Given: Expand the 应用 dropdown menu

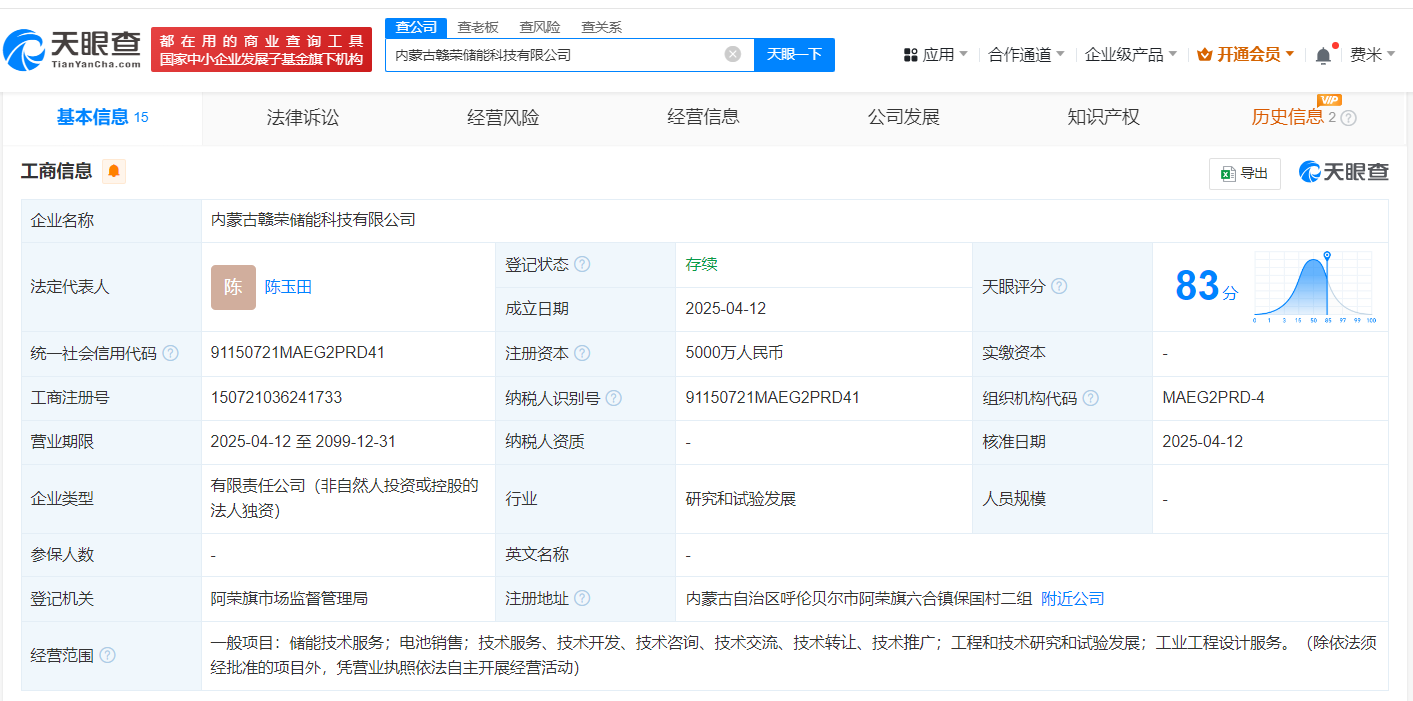Looking at the screenshot, I should tap(936, 55).
